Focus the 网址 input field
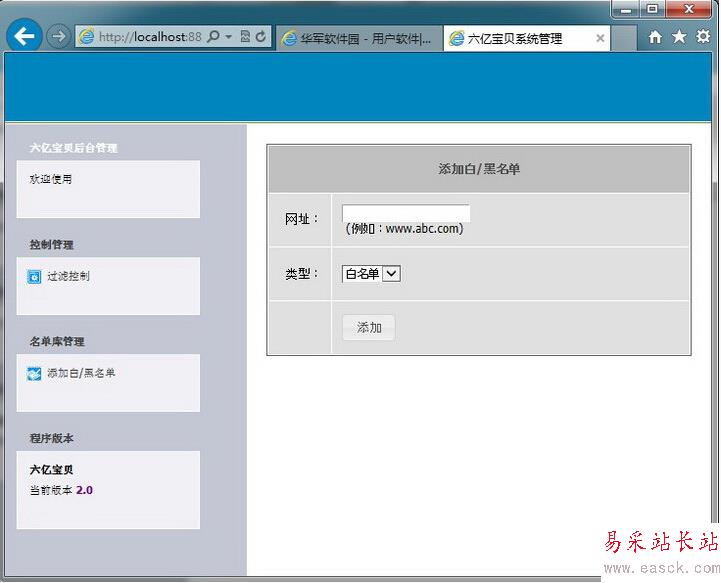The height and width of the screenshot is (583, 721). click(x=406, y=214)
